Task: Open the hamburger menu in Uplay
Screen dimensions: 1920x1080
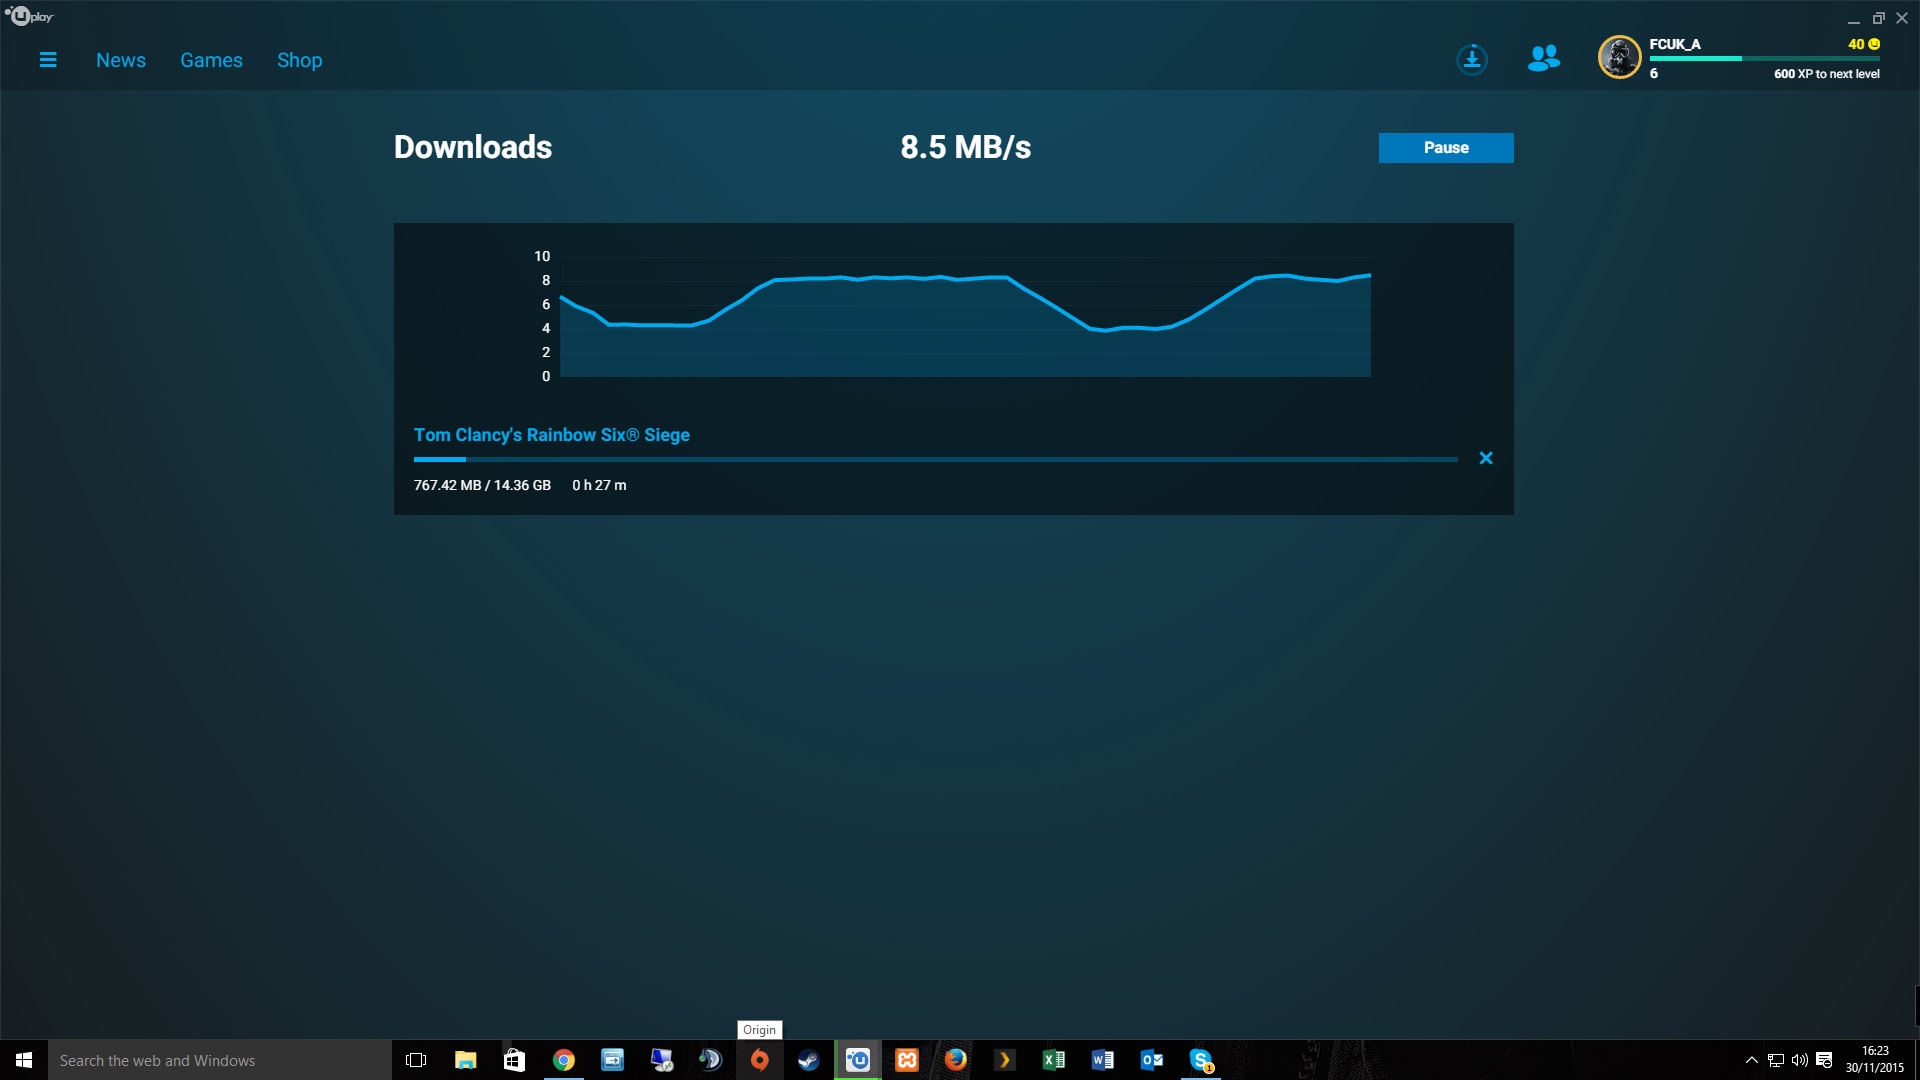Action: 47,60
